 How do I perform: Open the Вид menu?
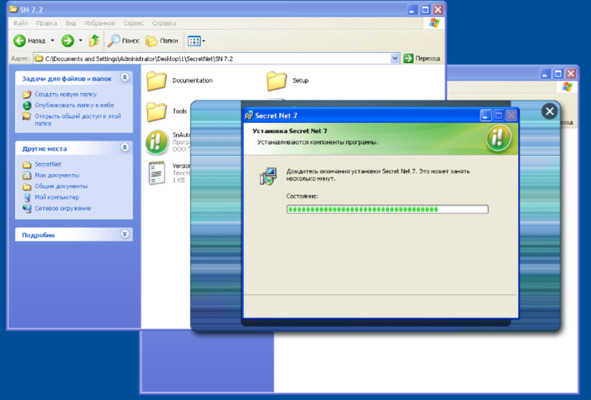[x=70, y=23]
